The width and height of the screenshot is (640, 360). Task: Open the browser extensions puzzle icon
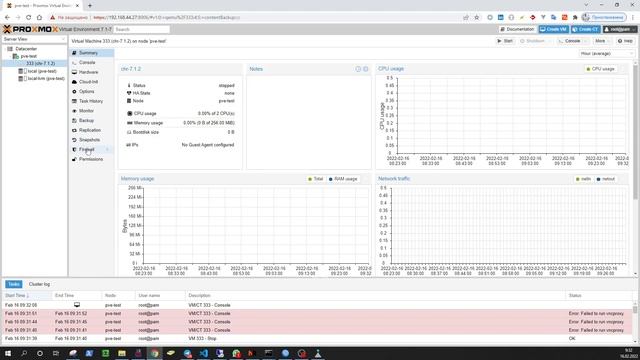pyautogui.click(x=575, y=18)
